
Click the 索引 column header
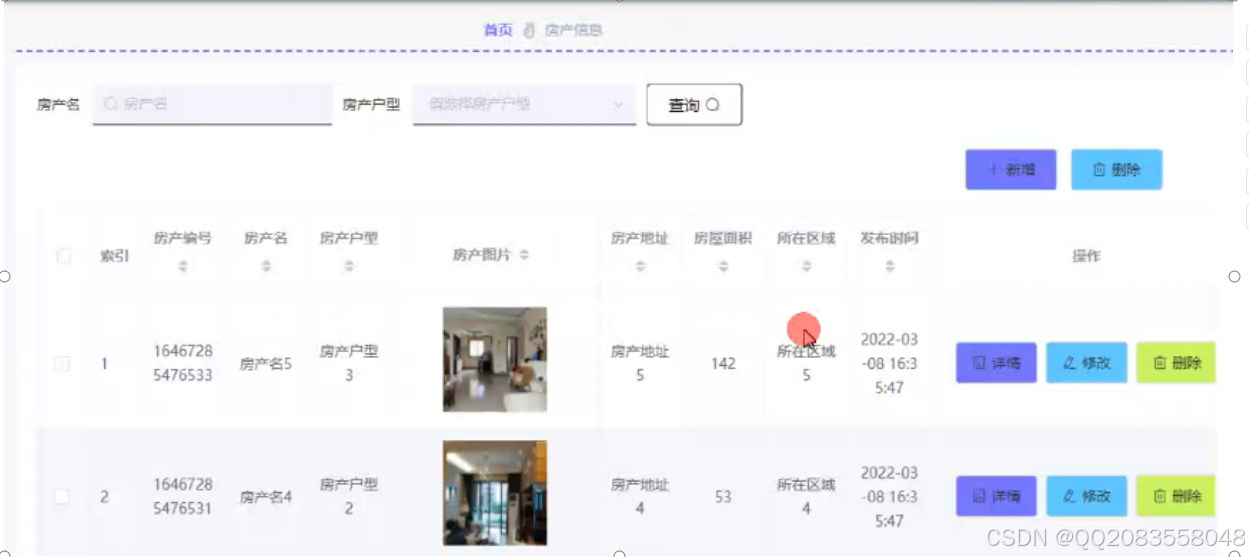click(114, 256)
